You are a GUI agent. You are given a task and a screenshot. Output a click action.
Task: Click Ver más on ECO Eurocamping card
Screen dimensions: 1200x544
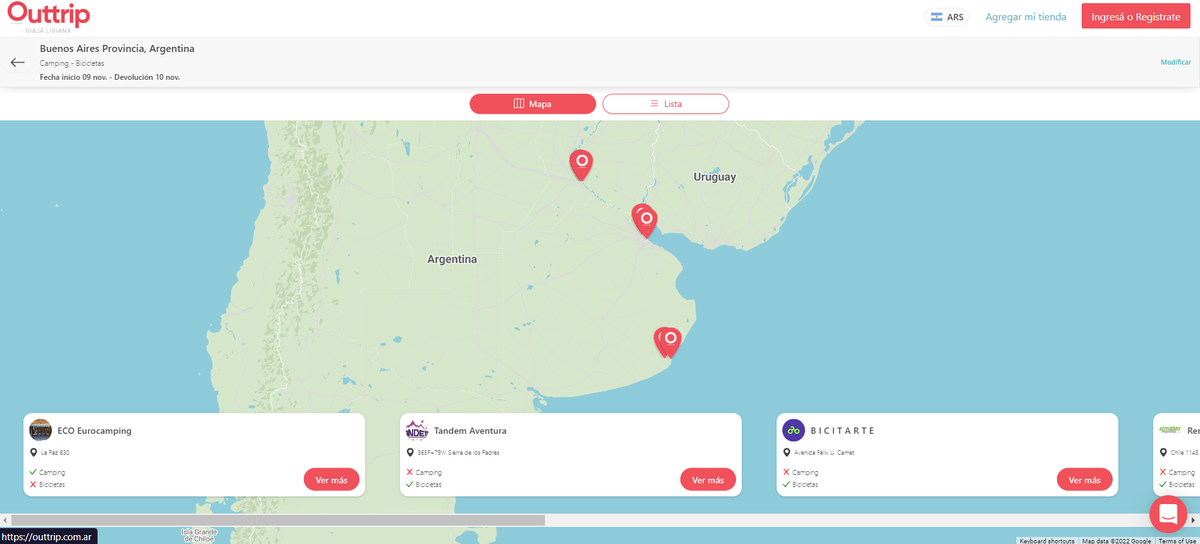[331, 480]
